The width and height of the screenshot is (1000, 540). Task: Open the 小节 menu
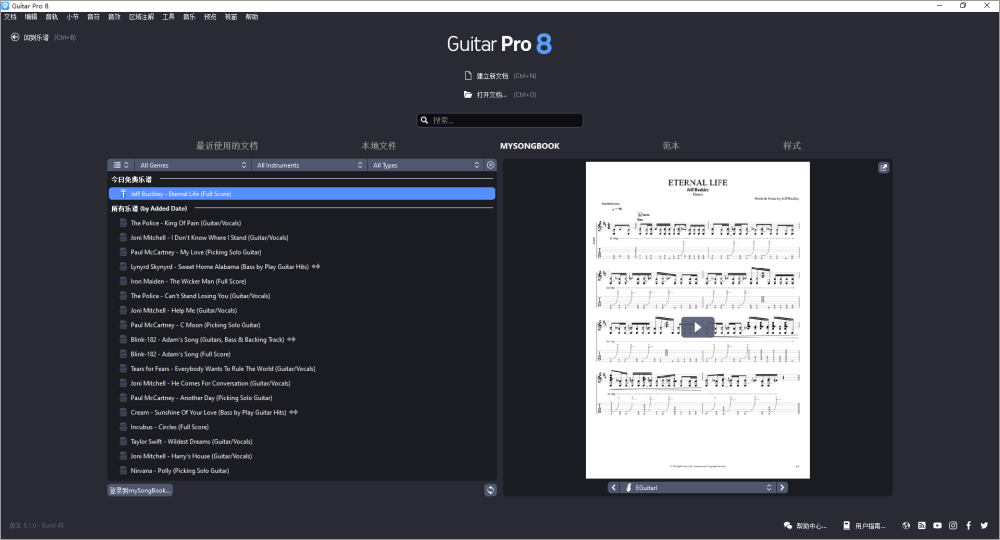73,17
